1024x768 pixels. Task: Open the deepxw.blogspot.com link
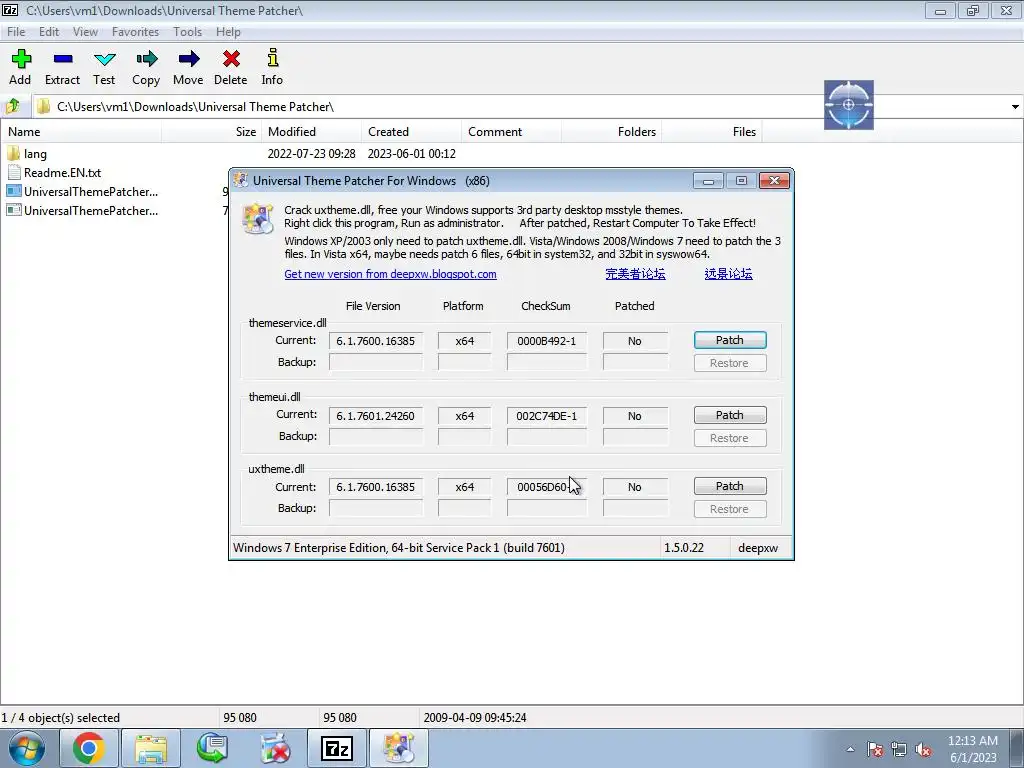(x=391, y=274)
